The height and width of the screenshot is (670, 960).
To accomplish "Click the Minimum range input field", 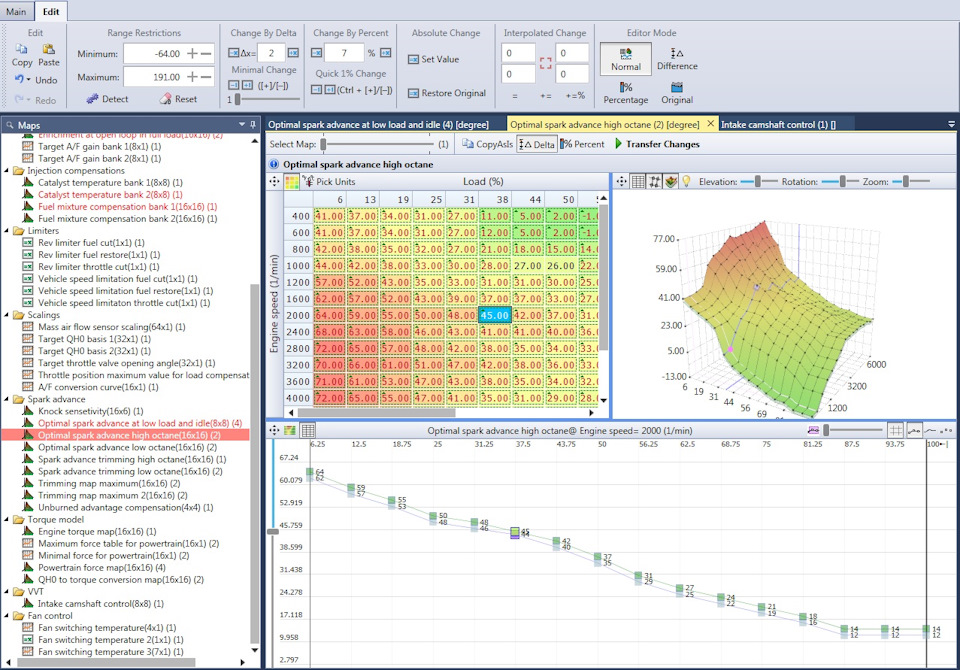I will pos(152,53).
